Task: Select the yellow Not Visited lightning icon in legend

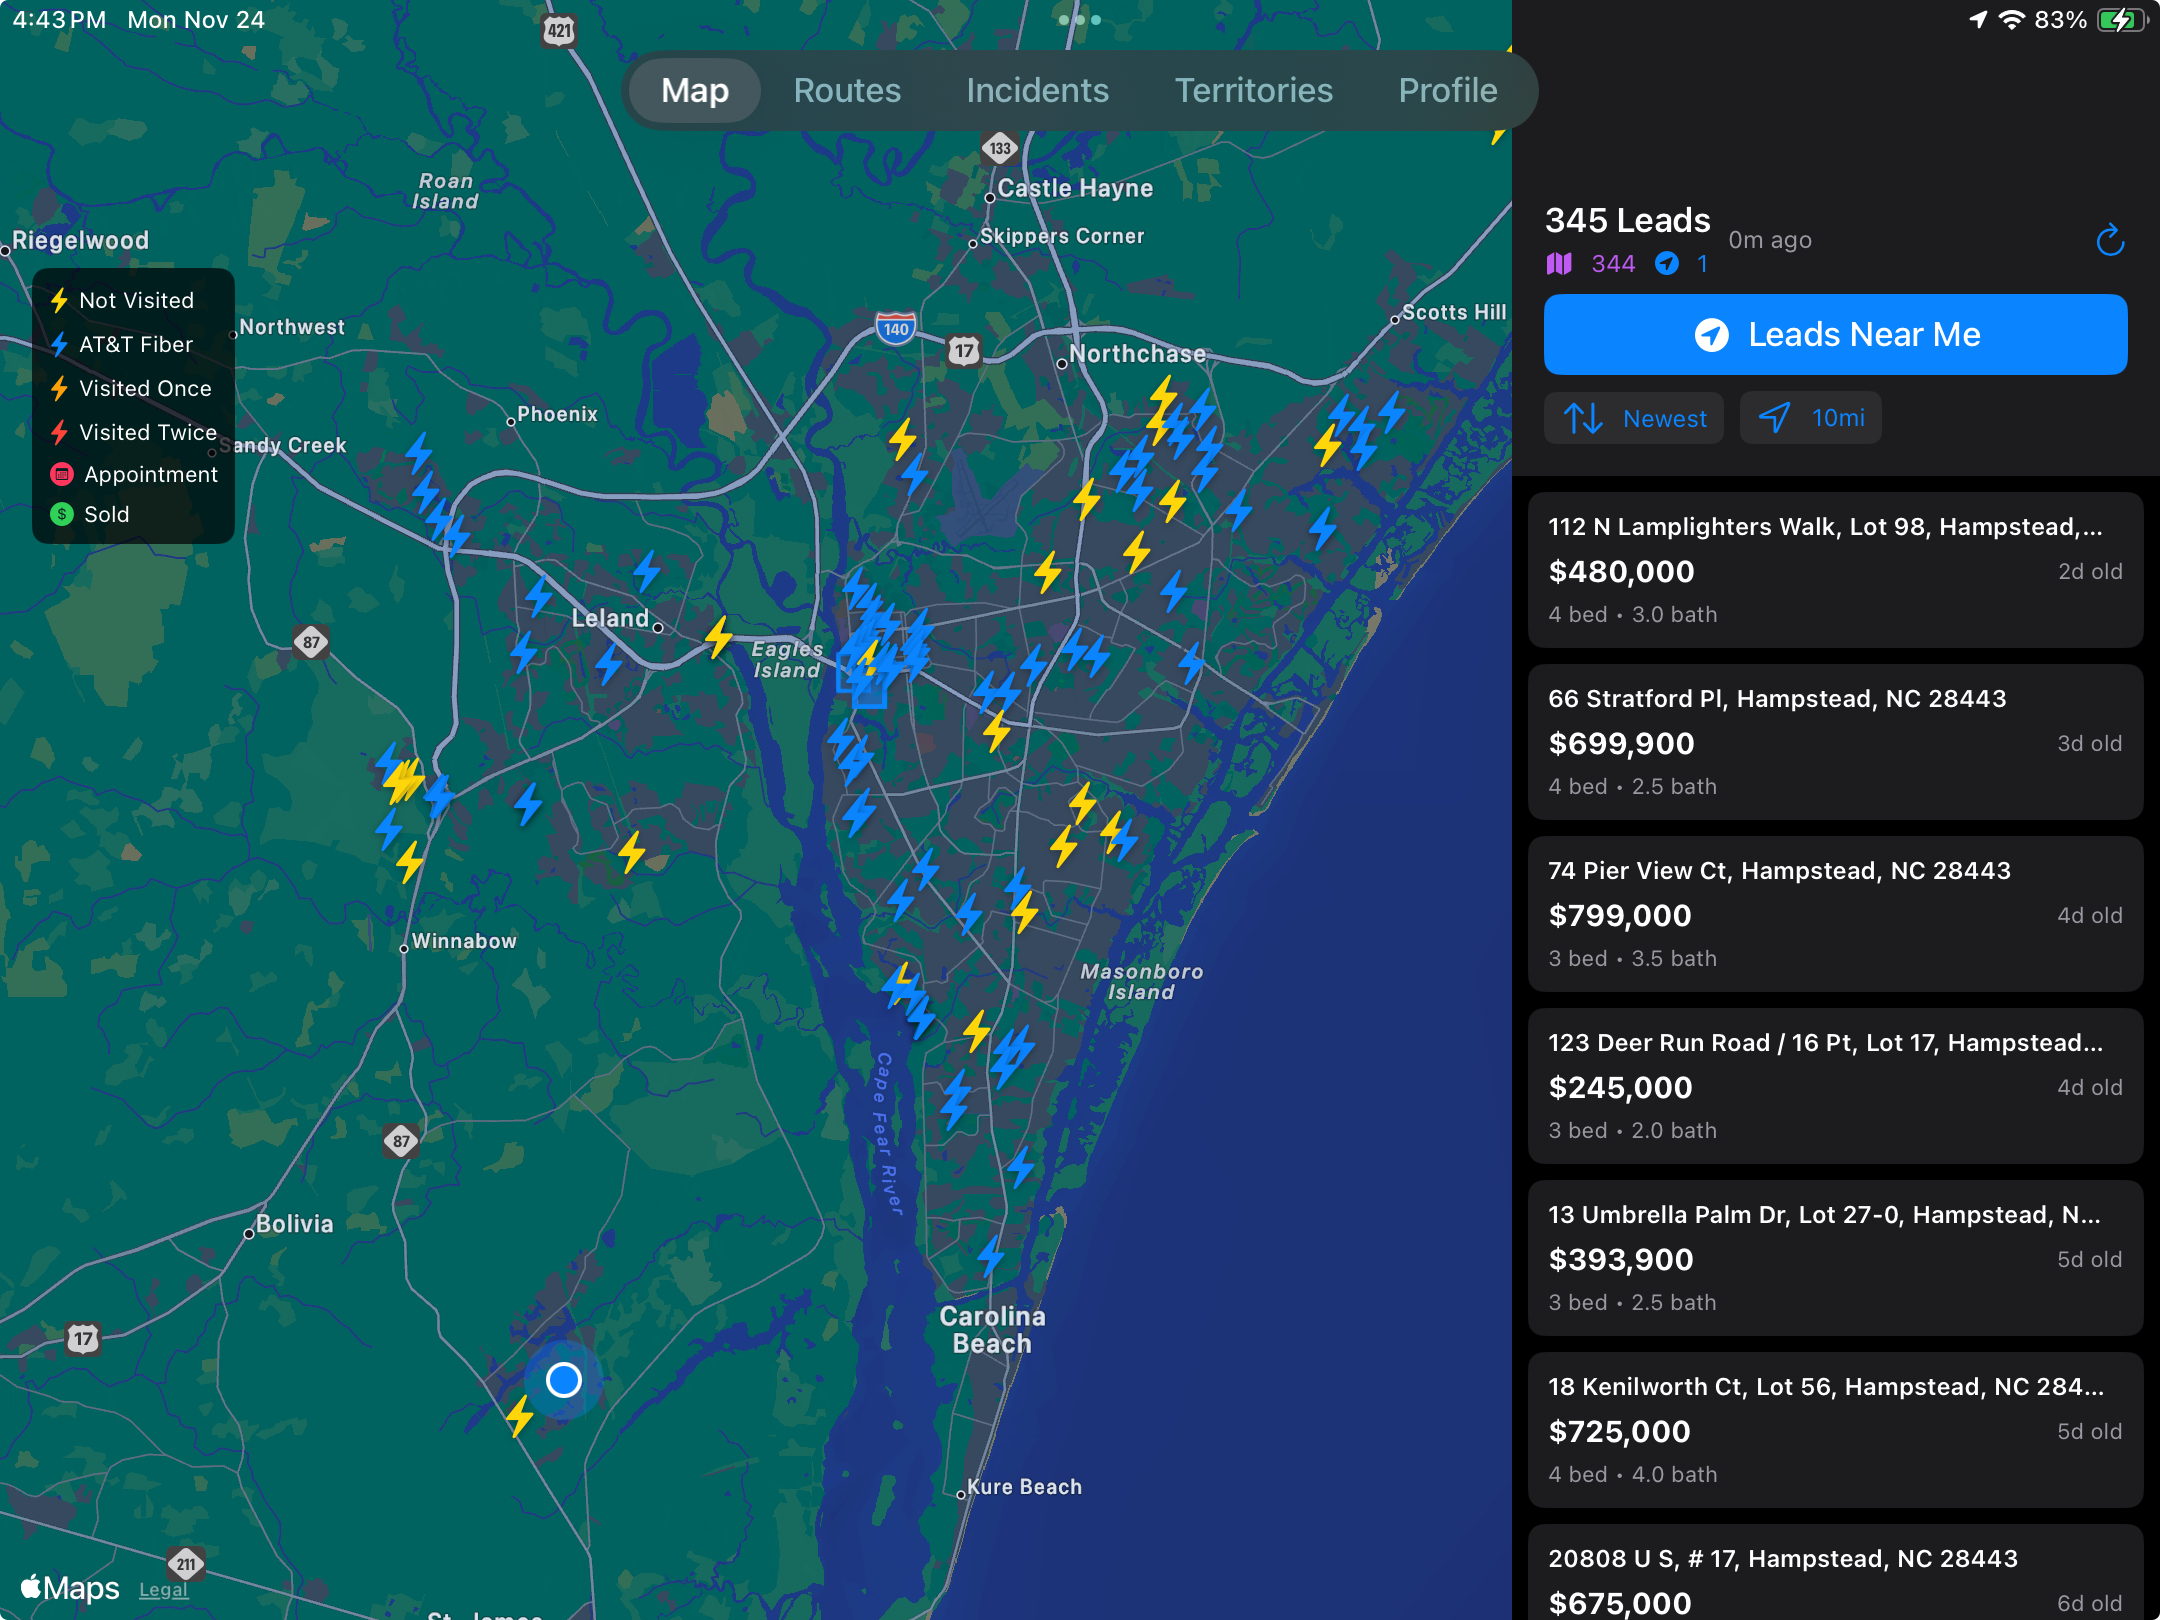Action: (60, 299)
